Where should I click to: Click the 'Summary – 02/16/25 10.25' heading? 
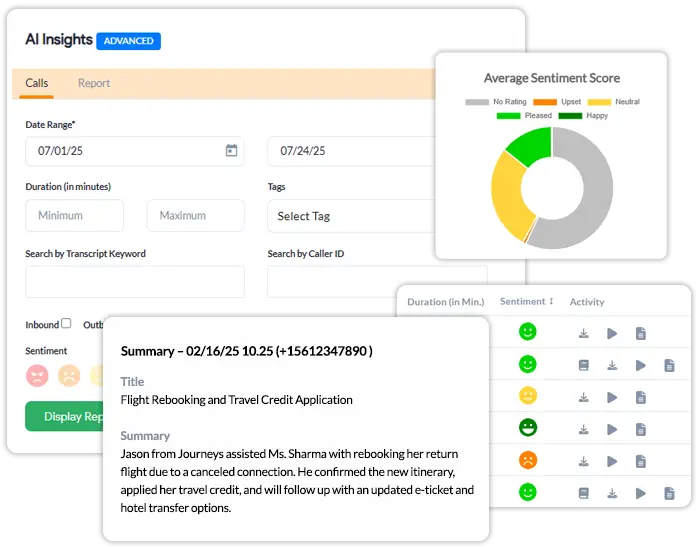pyautogui.click(x=197, y=351)
